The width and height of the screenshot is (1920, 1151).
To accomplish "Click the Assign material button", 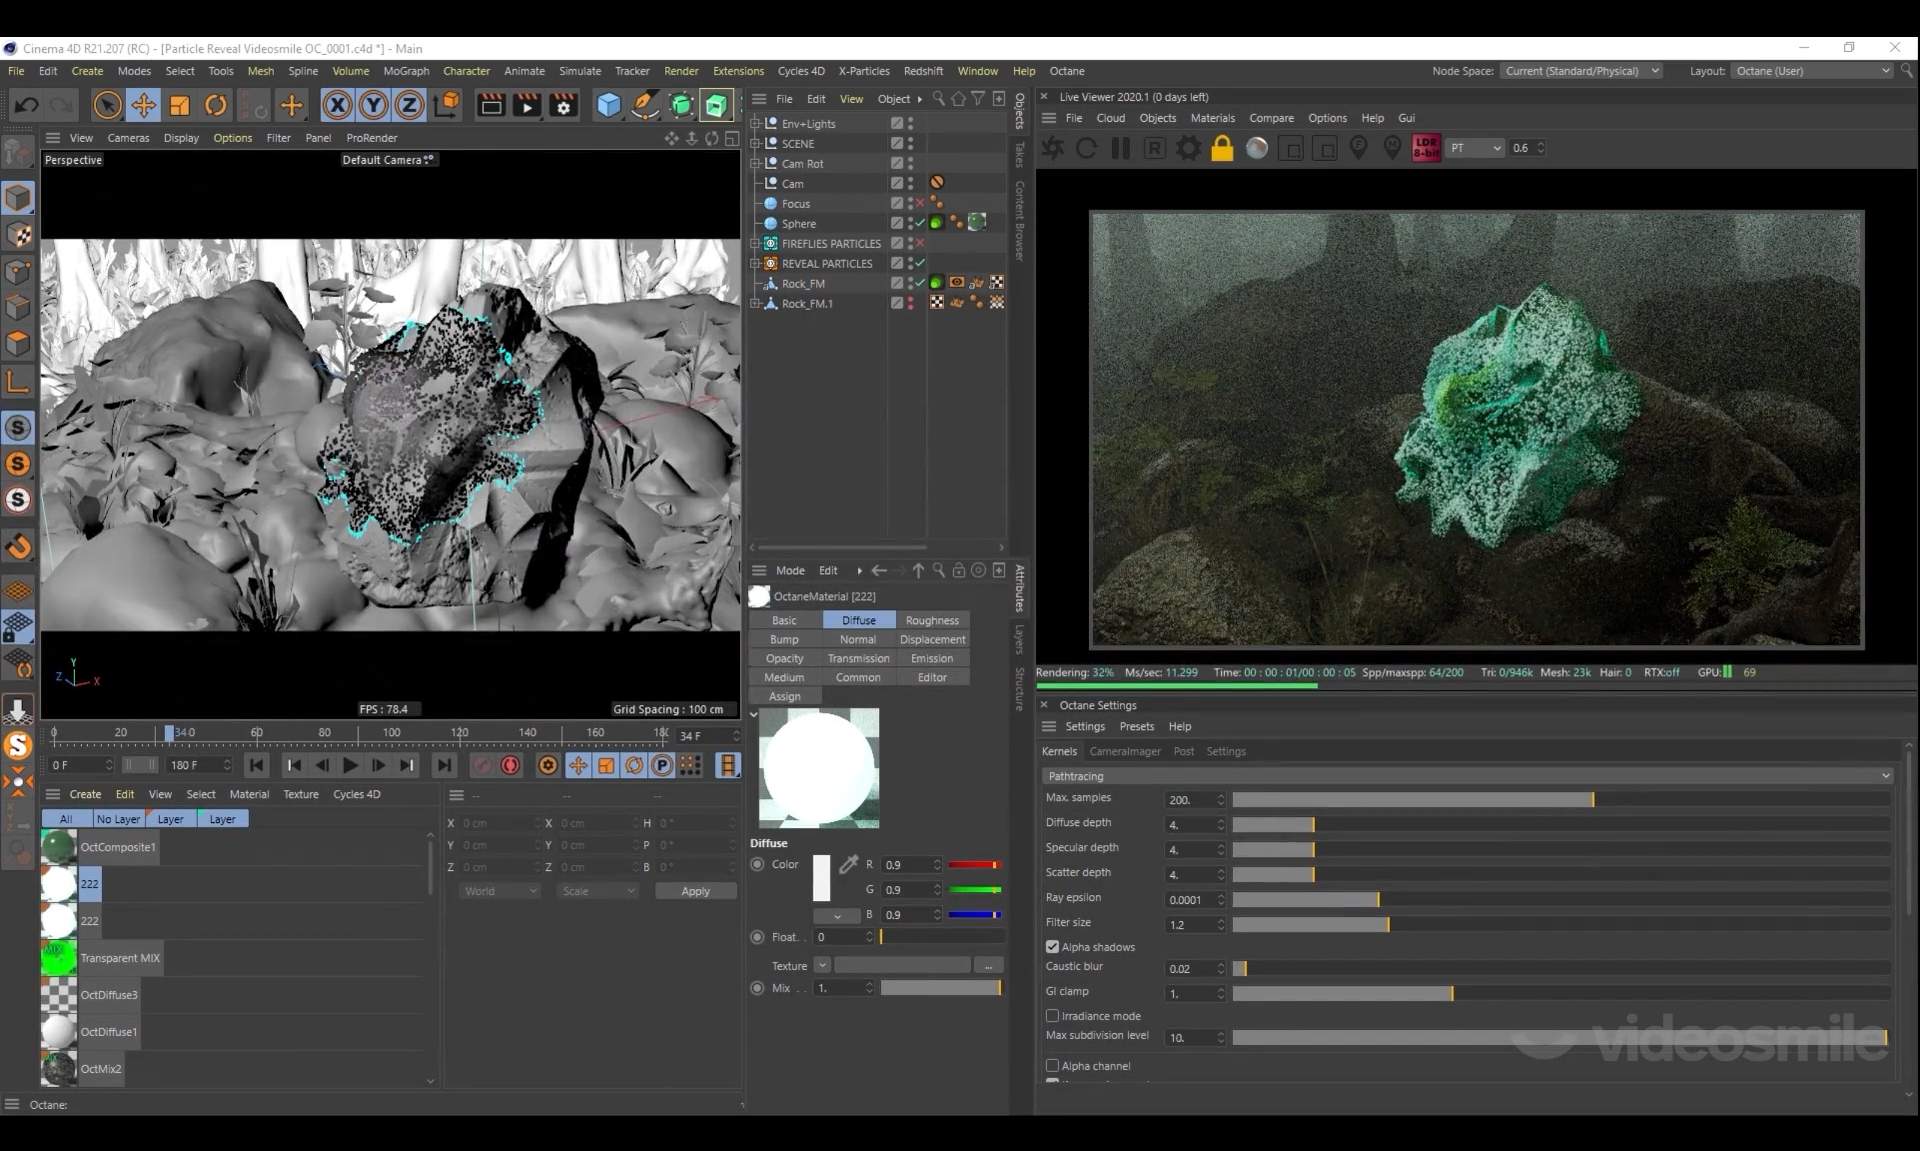I will click(x=784, y=696).
